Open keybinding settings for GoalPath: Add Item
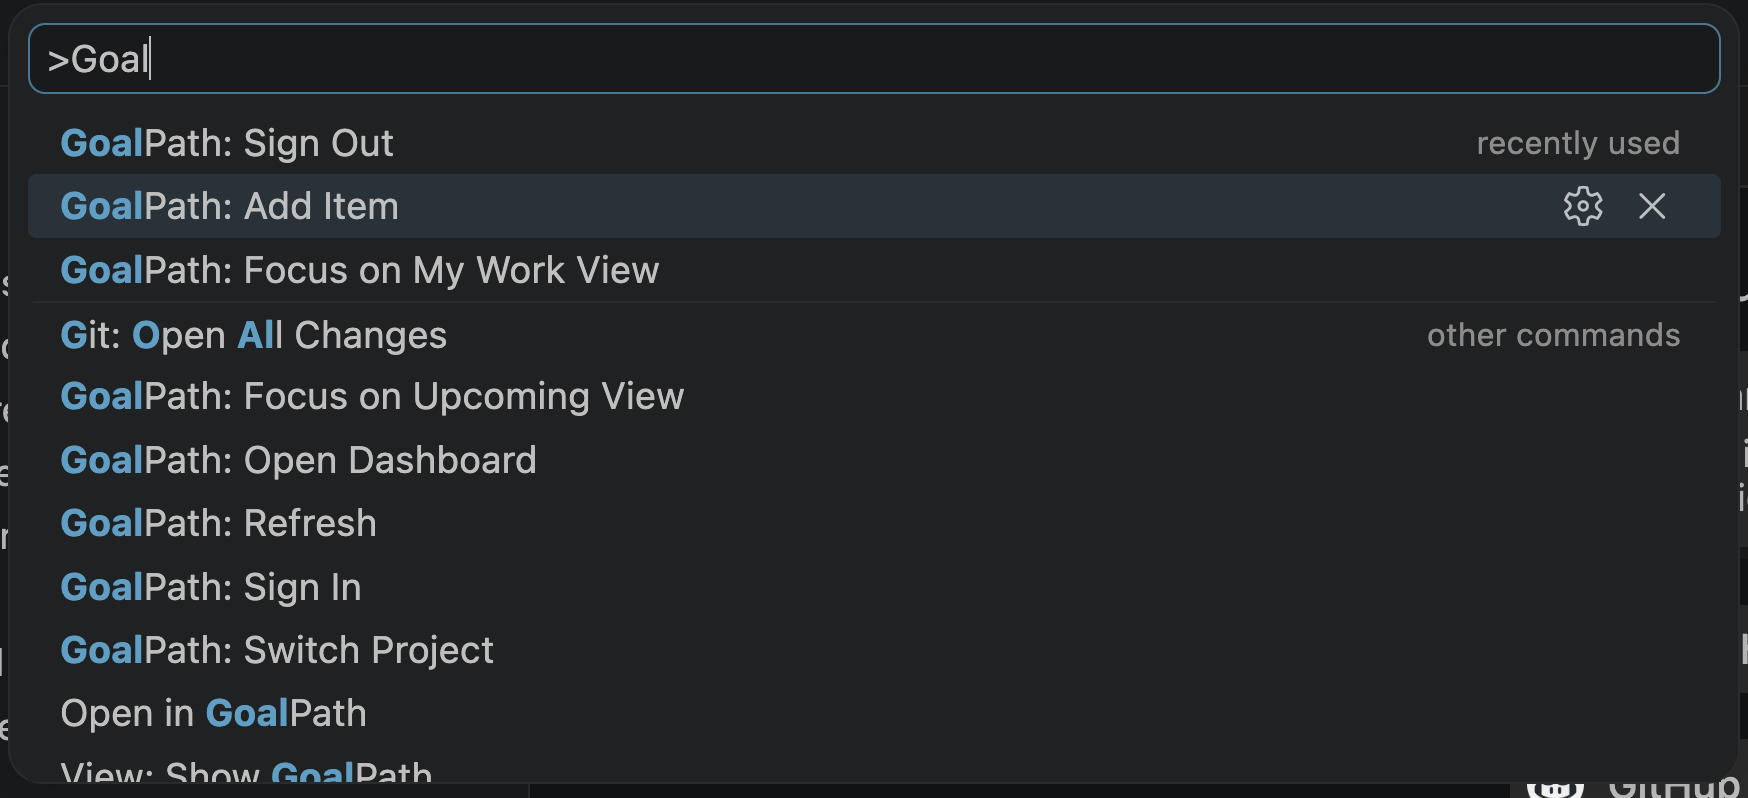 pyautogui.click(x=1581, y=207)
